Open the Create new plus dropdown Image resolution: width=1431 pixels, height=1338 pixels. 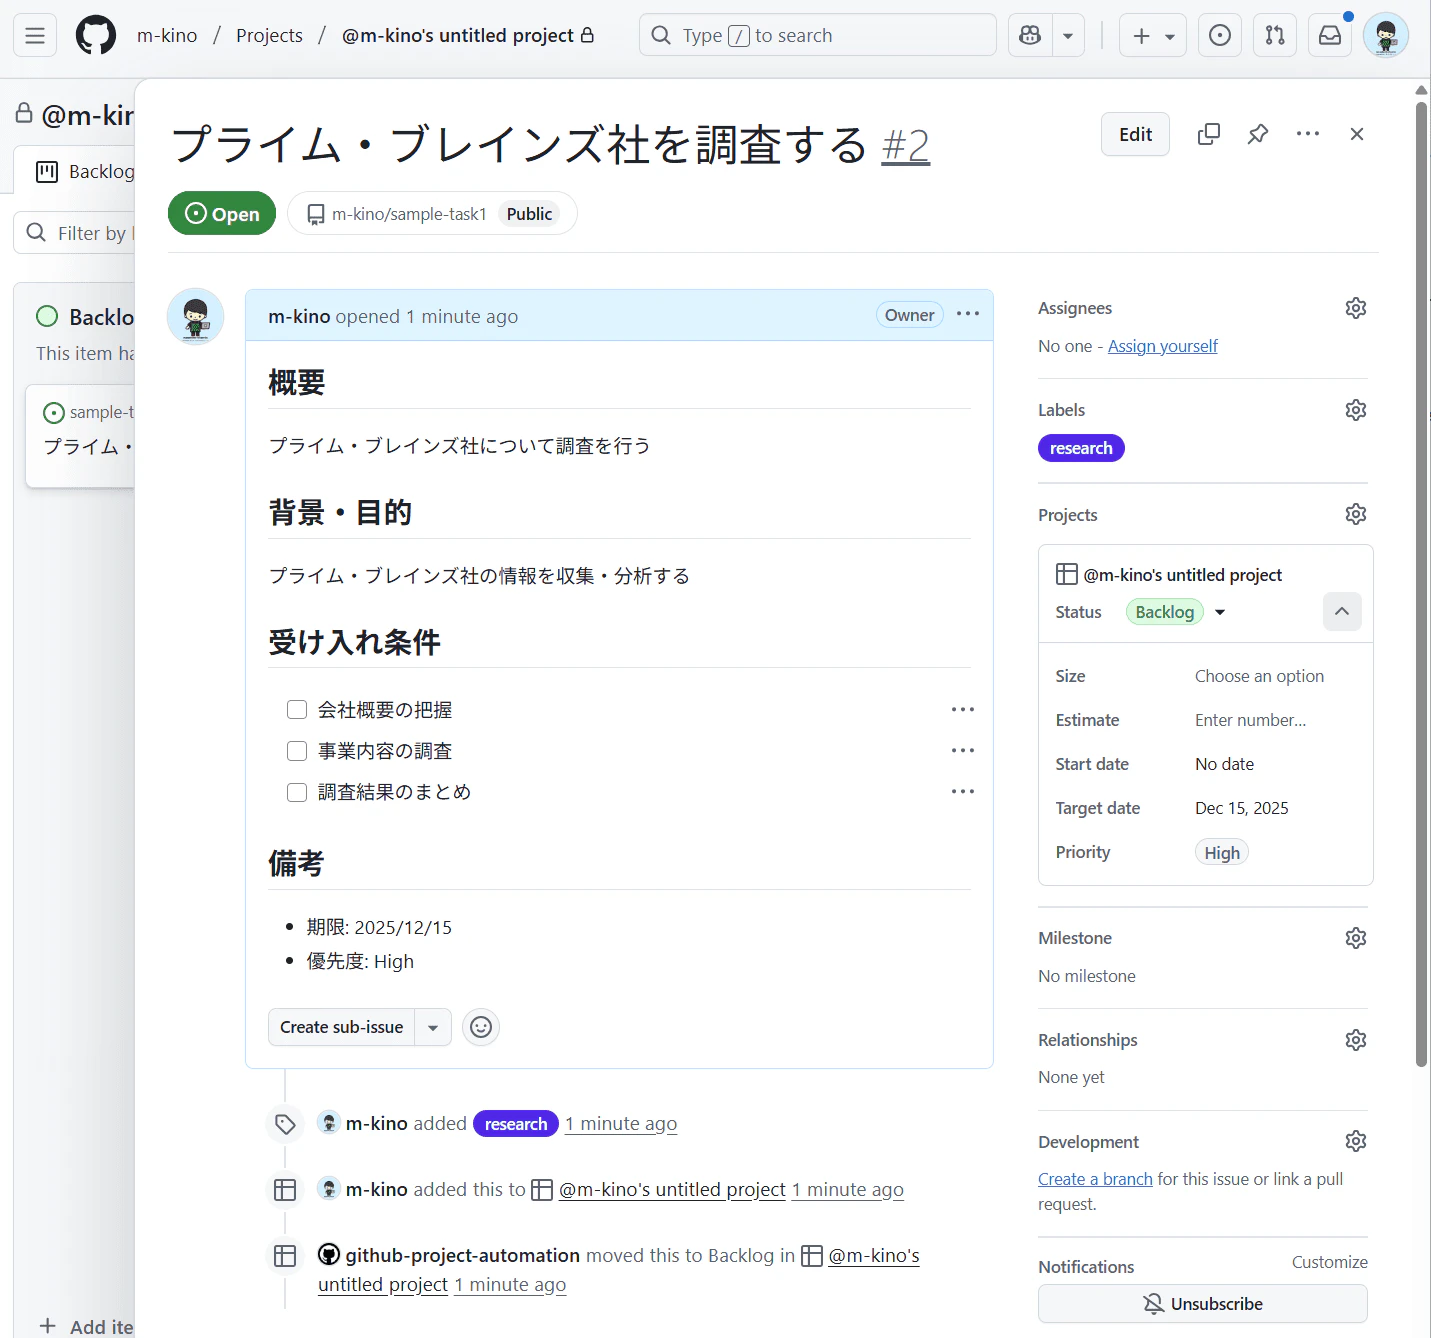pyautogui.click(x=1153, y=36)
